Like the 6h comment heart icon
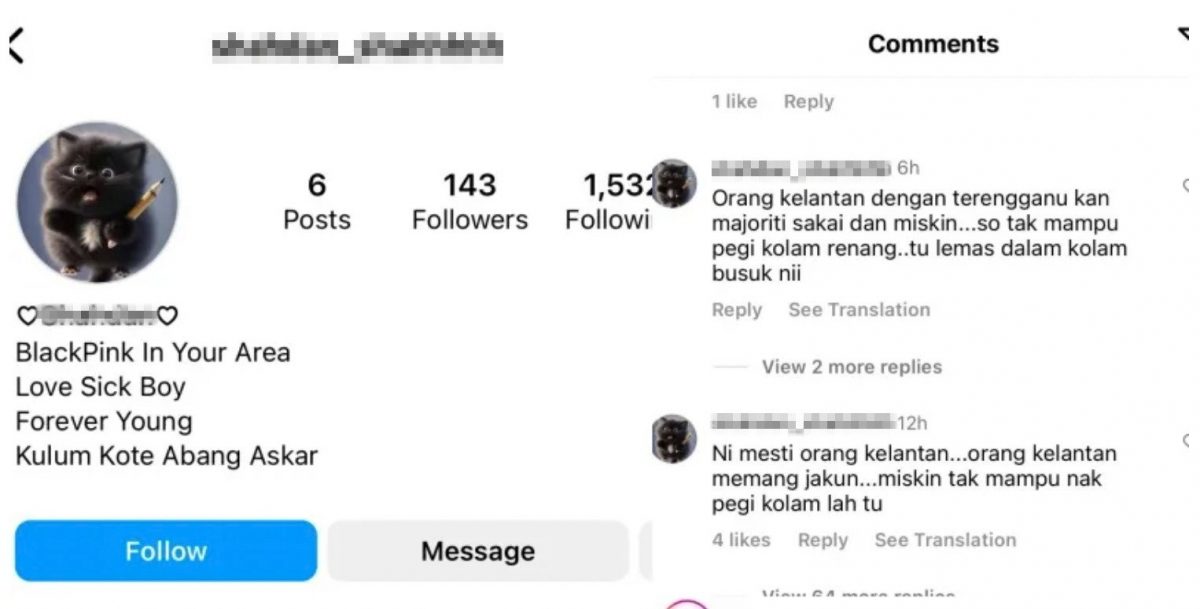This screenshot has width=1200, height=609. [x=1190, y=186]
